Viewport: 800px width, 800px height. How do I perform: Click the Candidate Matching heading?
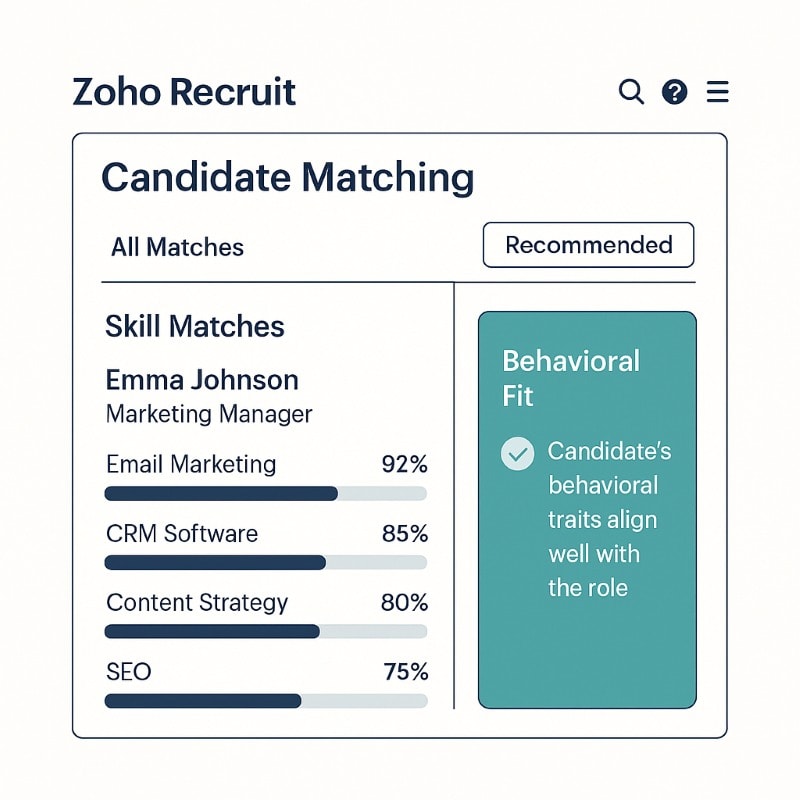tap(287, 178)
